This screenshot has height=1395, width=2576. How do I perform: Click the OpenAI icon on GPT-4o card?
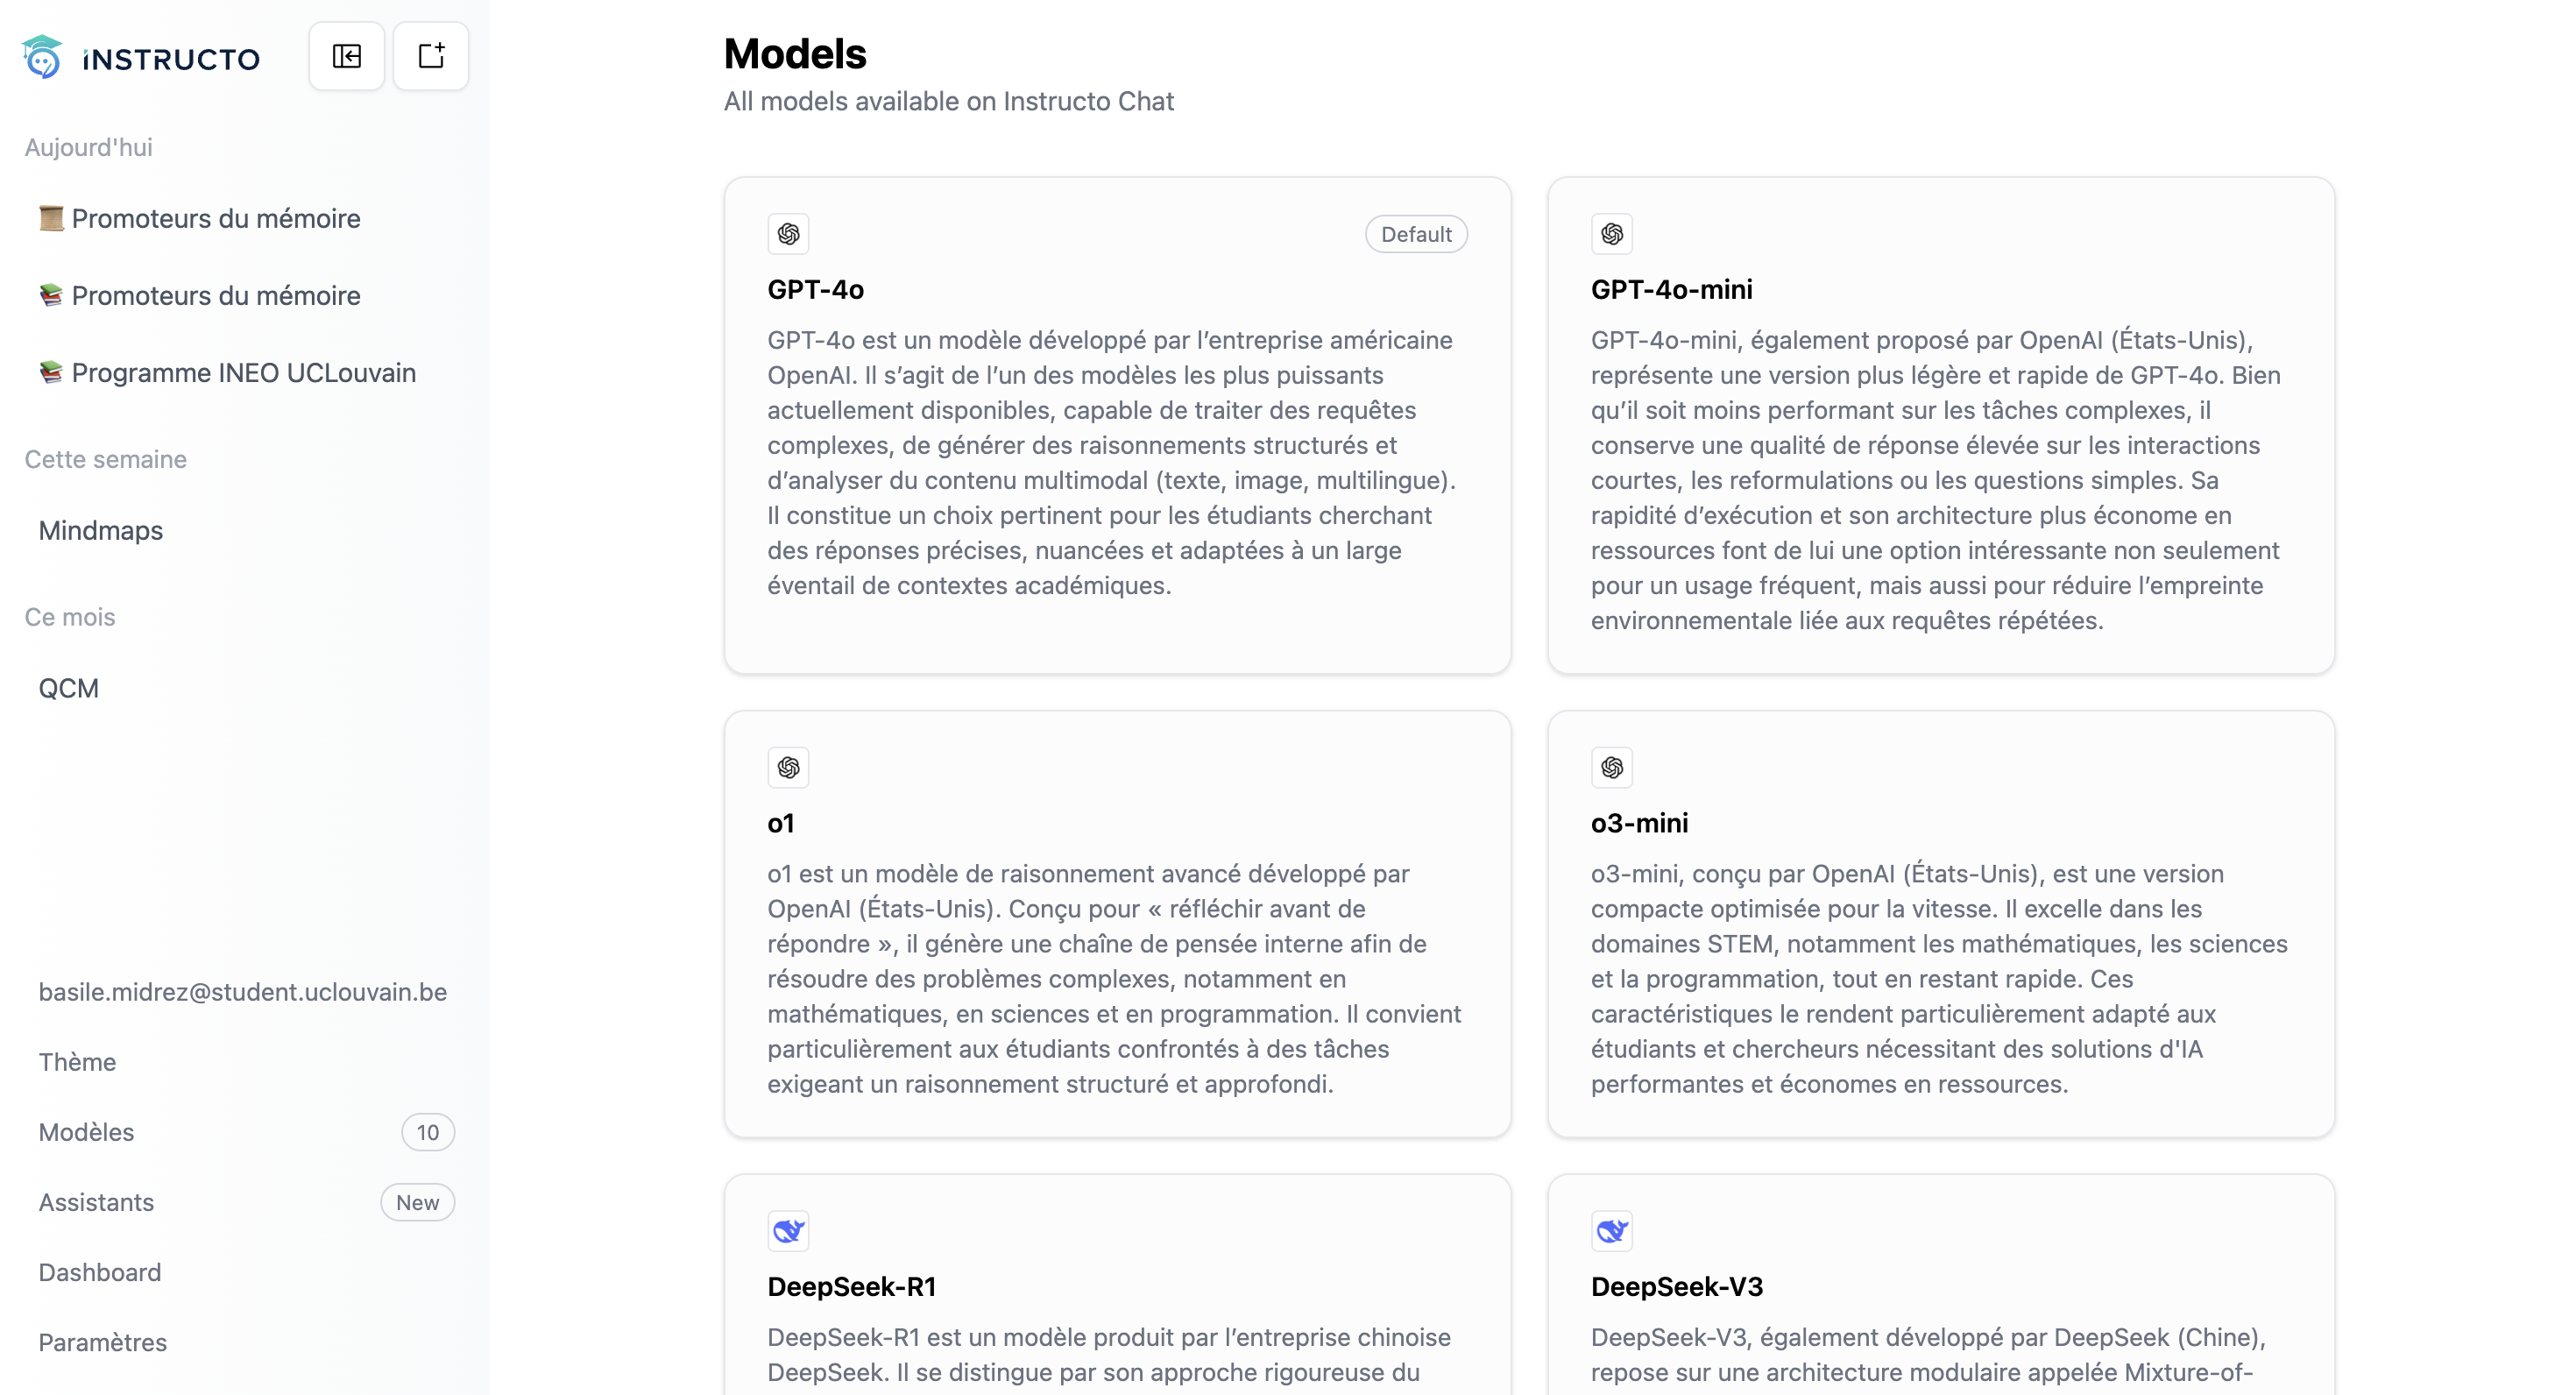pyautogui.click(x=788, y=234)
